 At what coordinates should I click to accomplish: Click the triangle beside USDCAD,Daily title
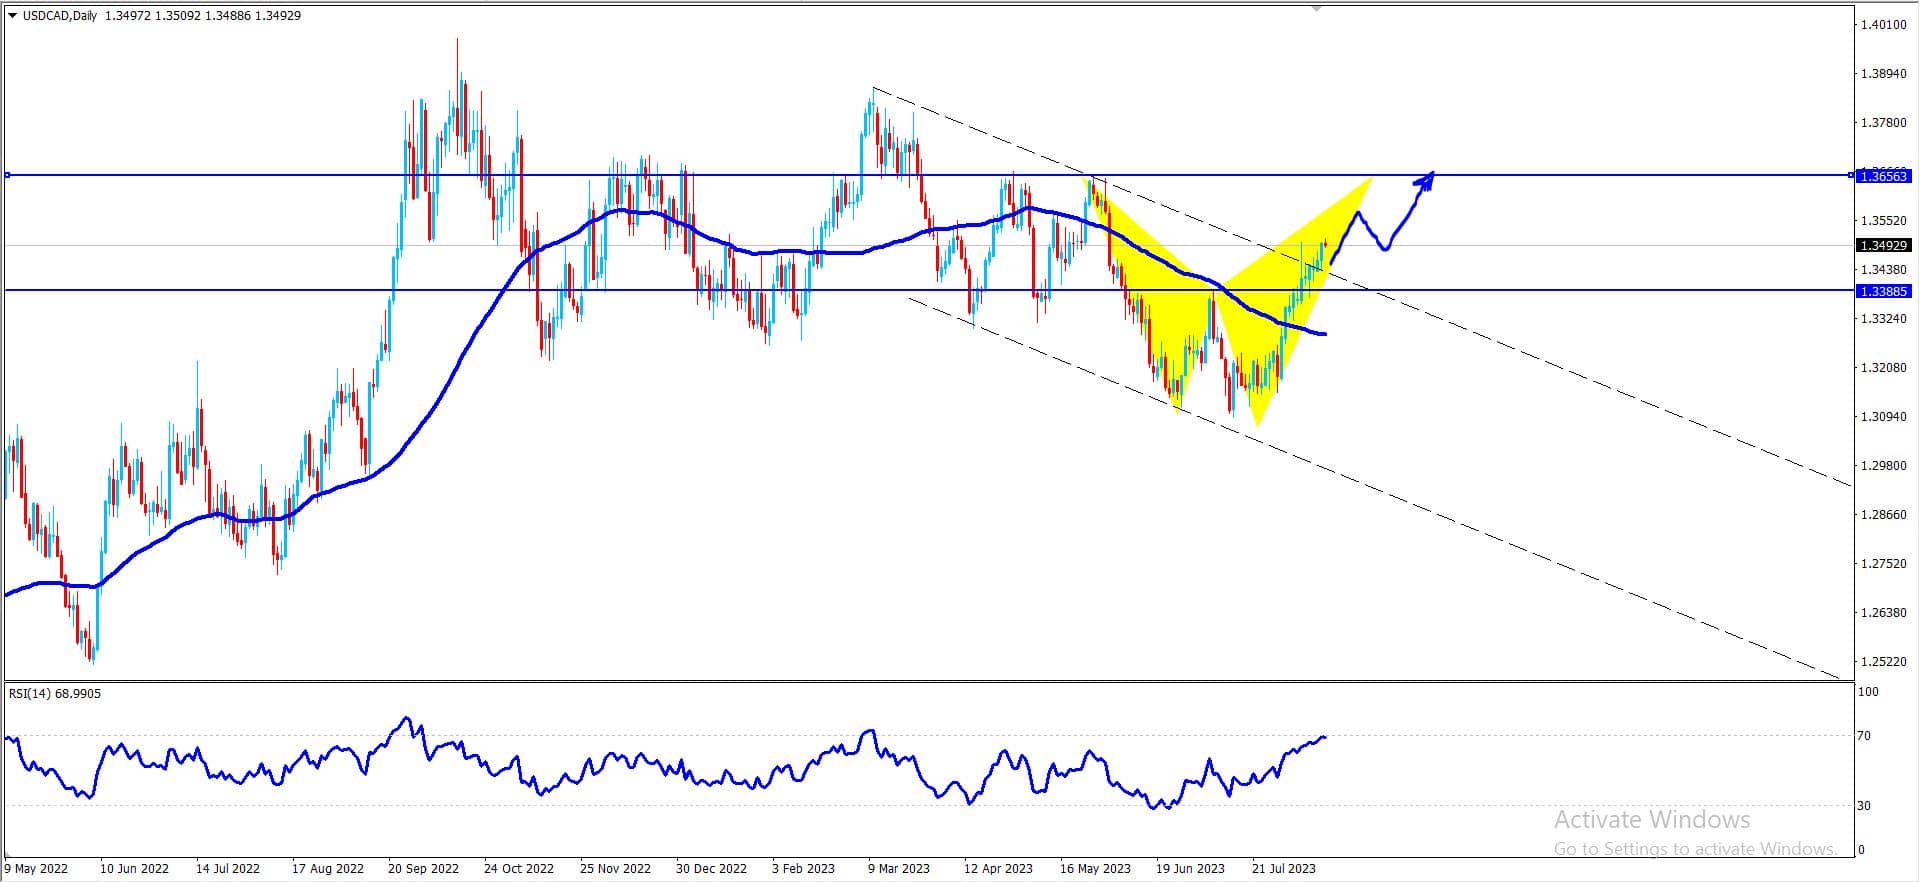tap(12, 15)
